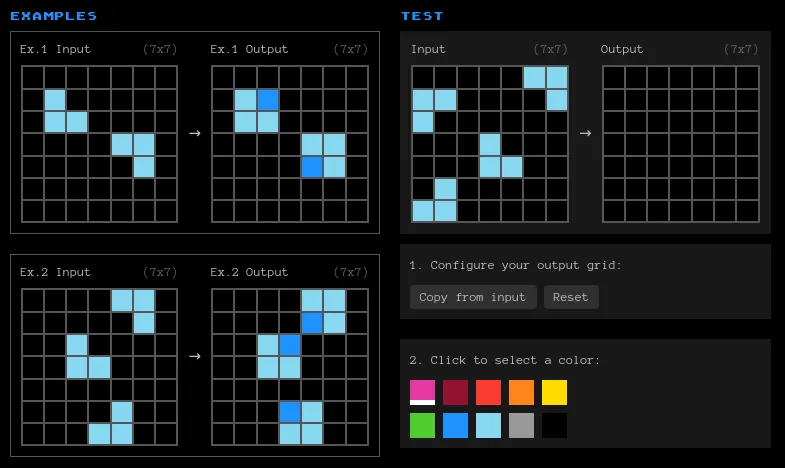Click the (7x7) size label beside Ex.2 Output
The width and height of the screenshot is (785, 468).
tap(350, 272)
